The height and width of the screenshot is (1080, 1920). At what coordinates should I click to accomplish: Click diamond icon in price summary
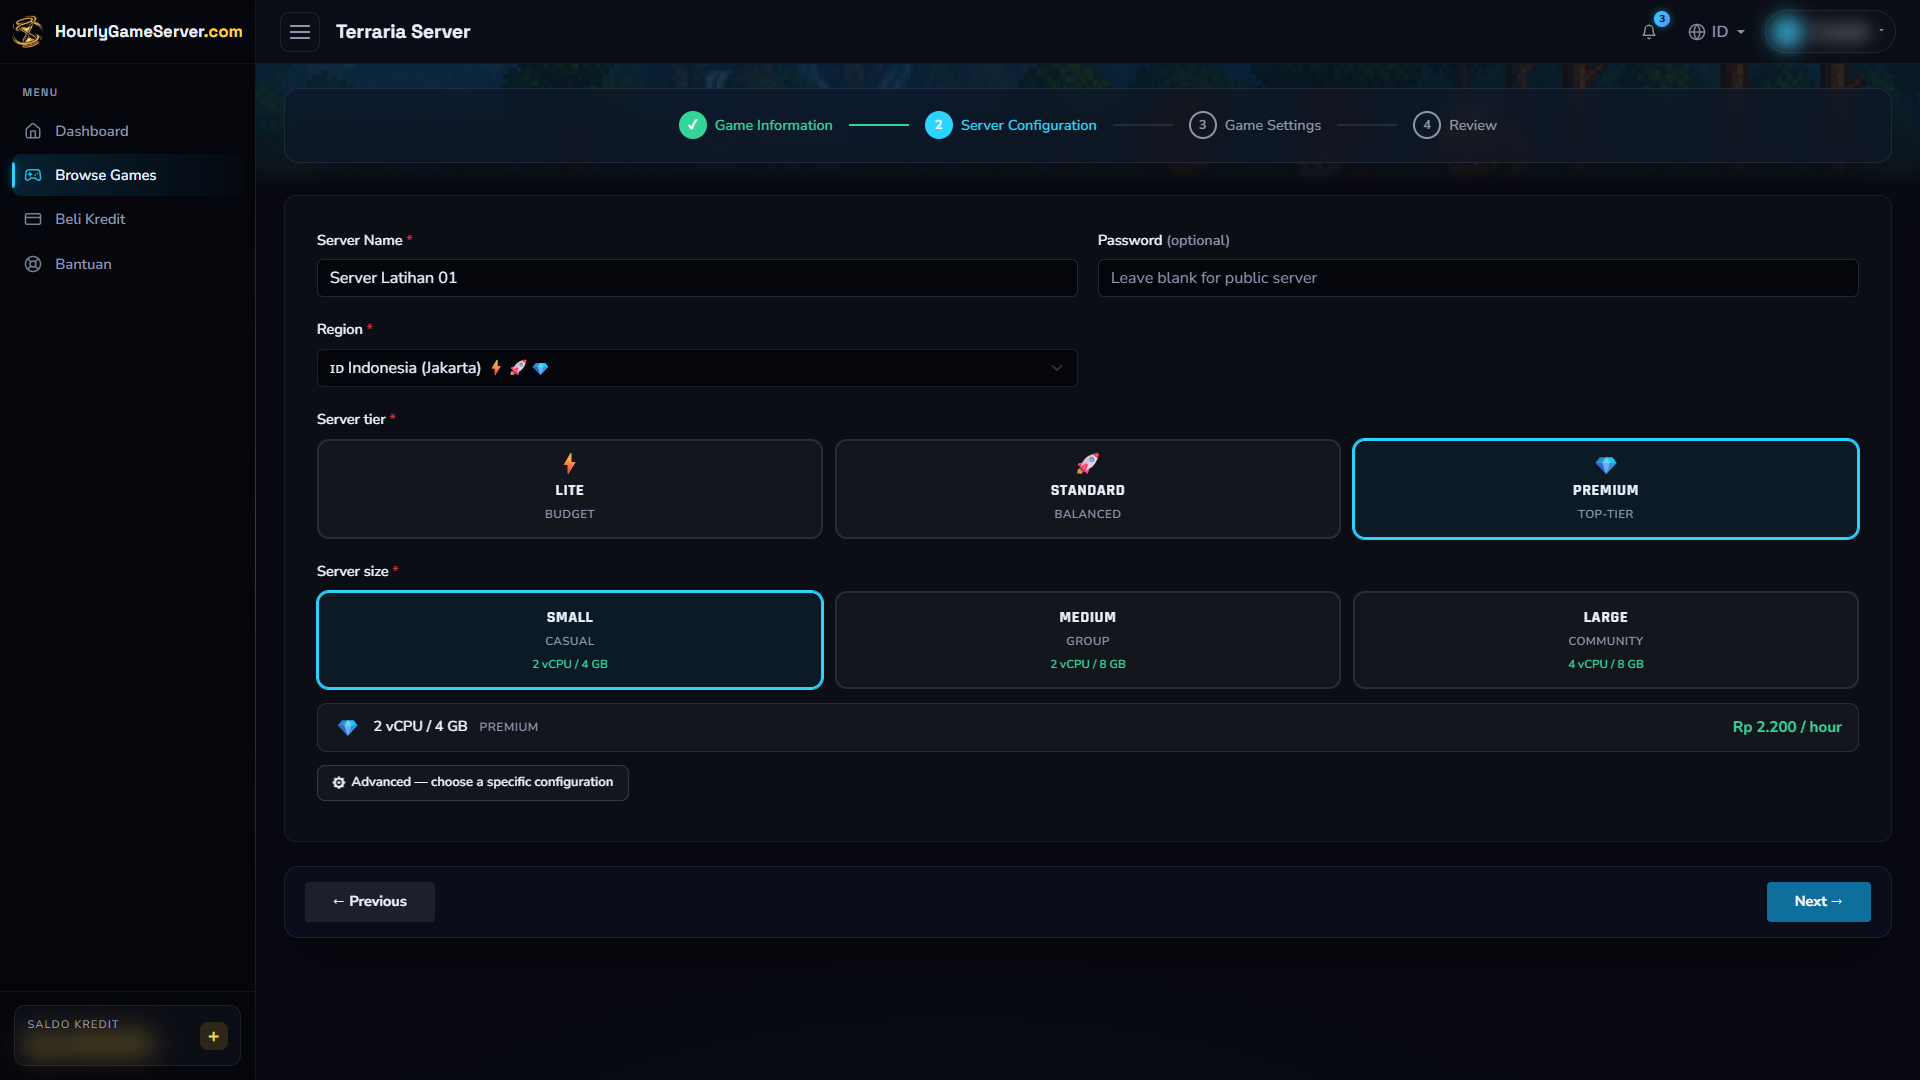pyautogui.click(x=348, y=727)
